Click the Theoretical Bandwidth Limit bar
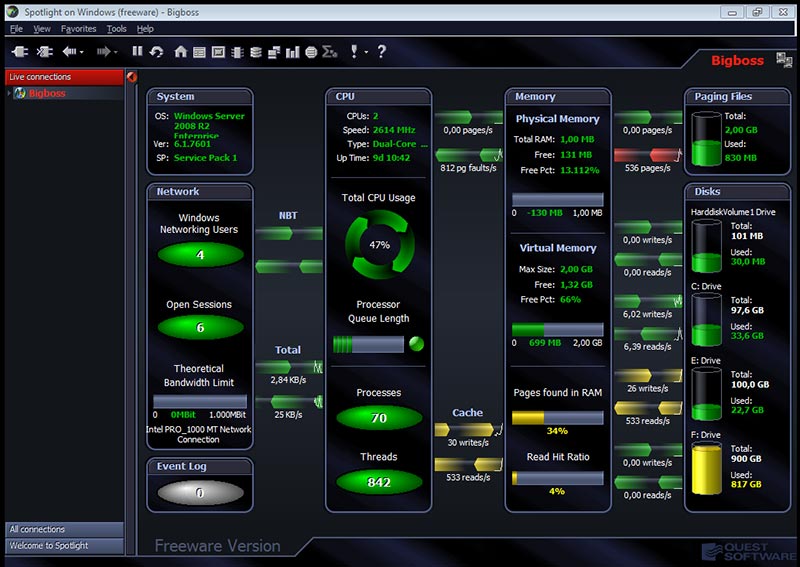The width and height of the screenshot is (800, 567). click(200, 401)
